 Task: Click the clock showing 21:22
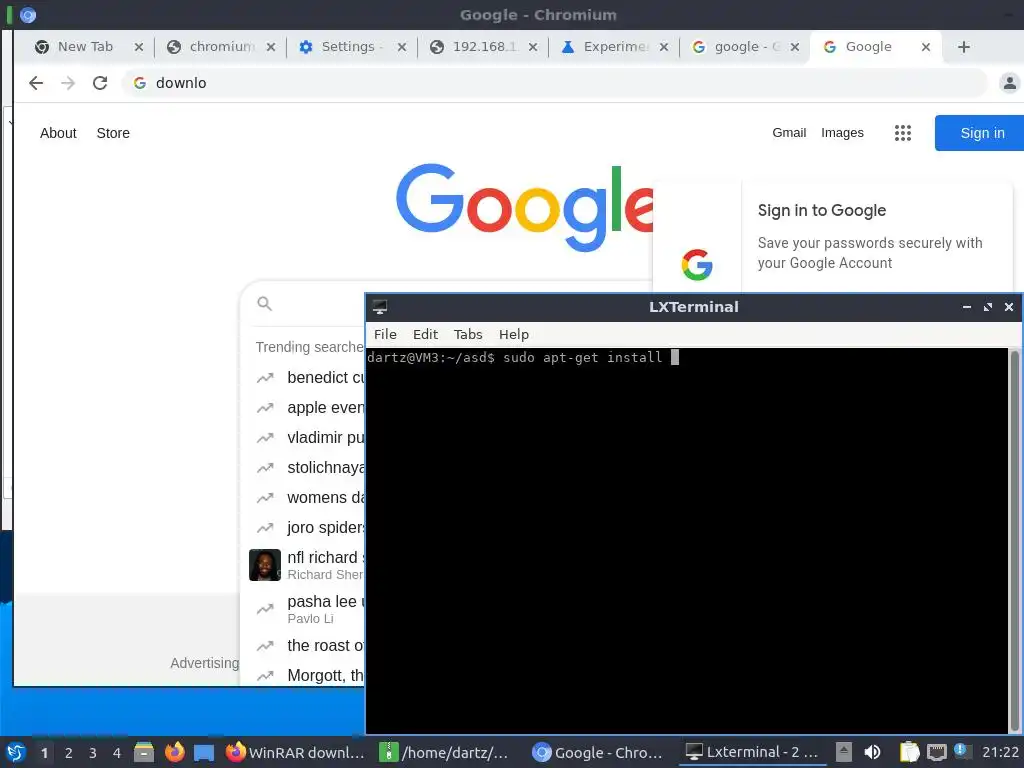(x=1000, y=752)
